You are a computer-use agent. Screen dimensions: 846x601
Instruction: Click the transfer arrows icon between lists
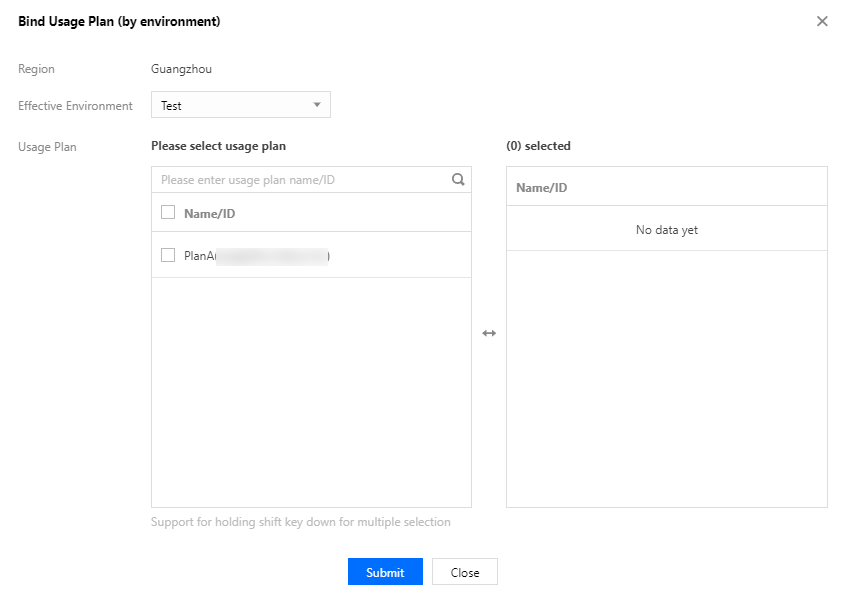489,333
